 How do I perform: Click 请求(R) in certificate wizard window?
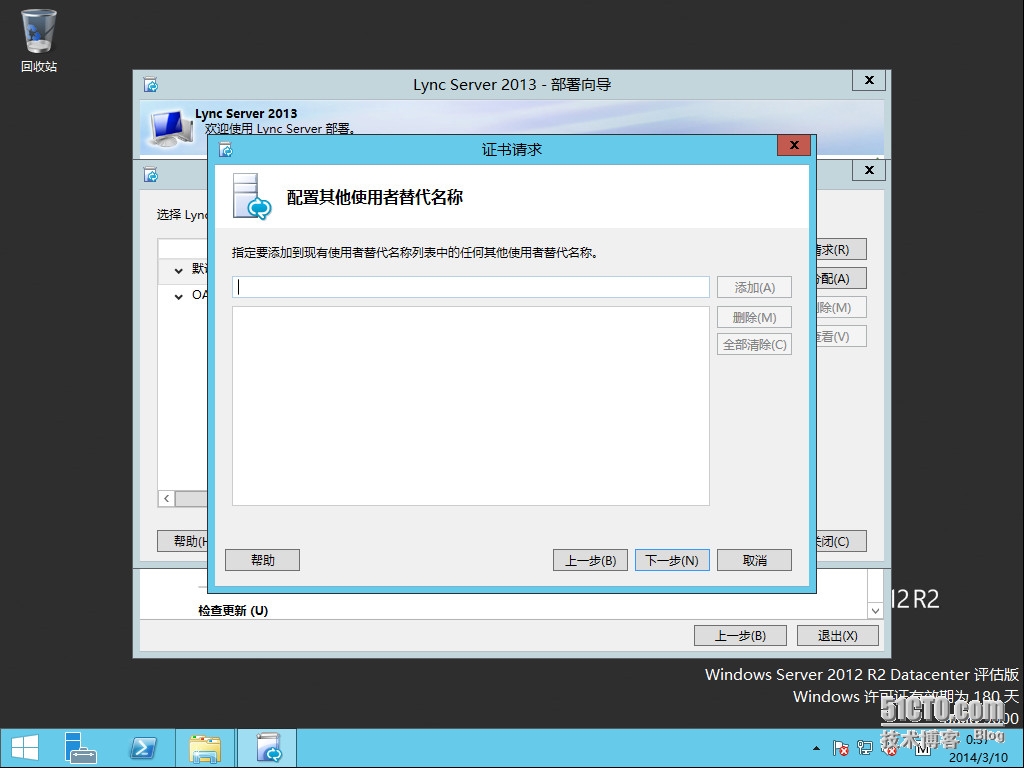click(x=840, y=249)
